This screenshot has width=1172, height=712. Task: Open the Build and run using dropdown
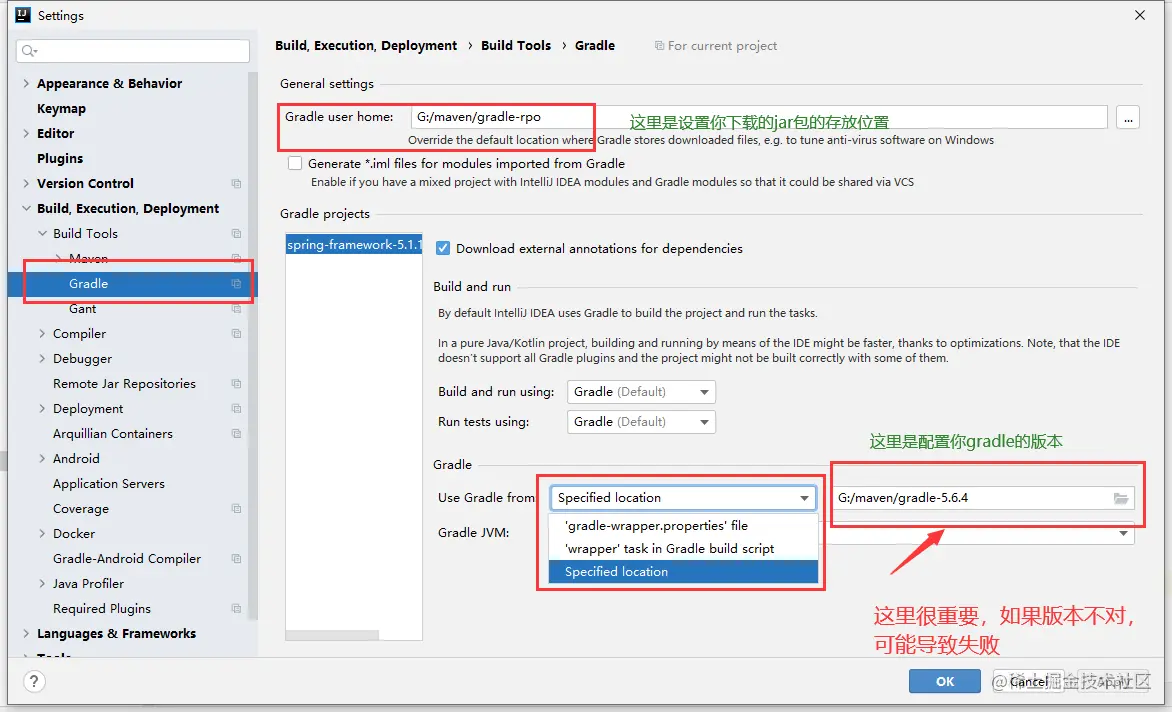pyautogui.click(x=641, y=391)
